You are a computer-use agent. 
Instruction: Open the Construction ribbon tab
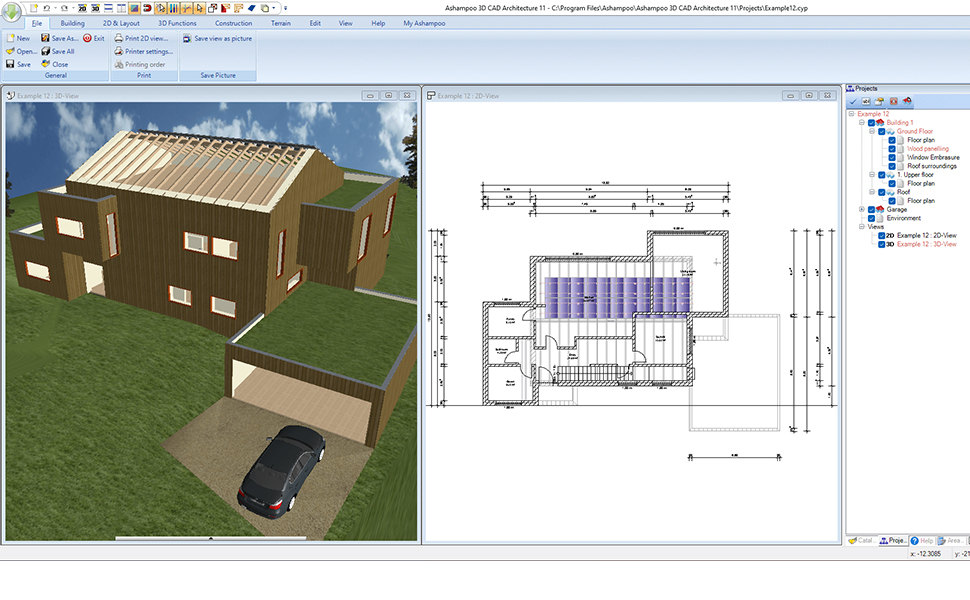[x=233, y=22]
